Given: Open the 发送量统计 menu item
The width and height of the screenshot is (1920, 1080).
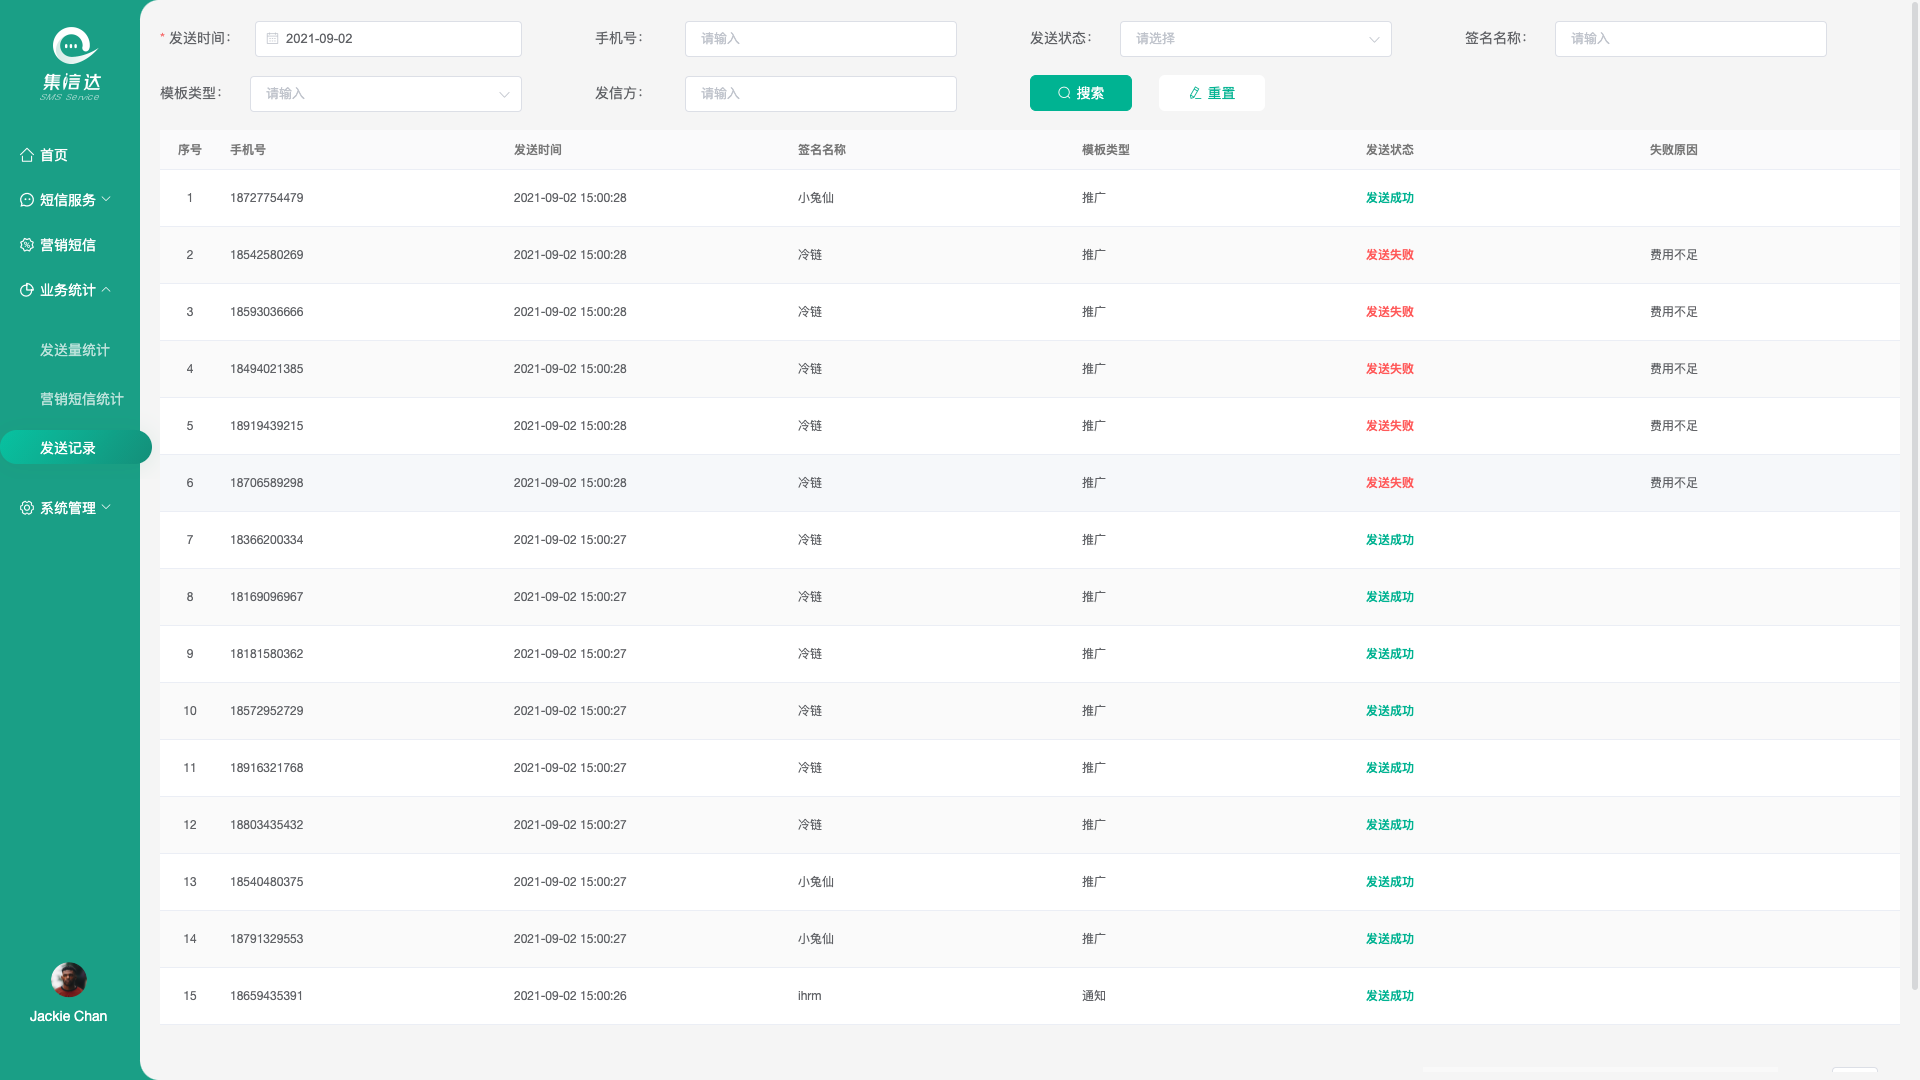Looking at the screenshot, I should click(x=75, y=350).
